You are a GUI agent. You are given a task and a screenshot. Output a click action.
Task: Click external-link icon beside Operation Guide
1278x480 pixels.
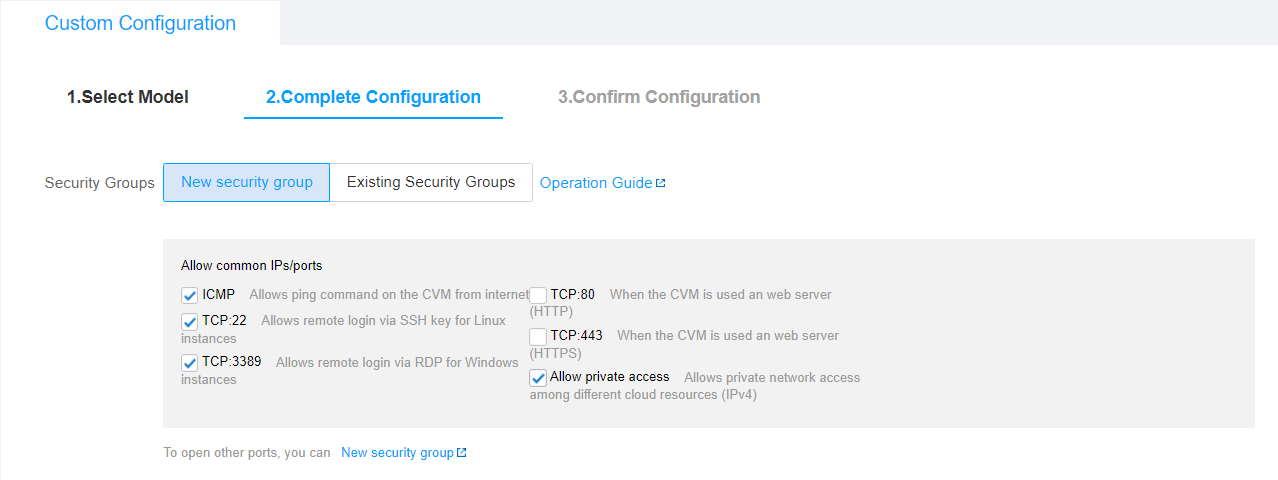660,183
